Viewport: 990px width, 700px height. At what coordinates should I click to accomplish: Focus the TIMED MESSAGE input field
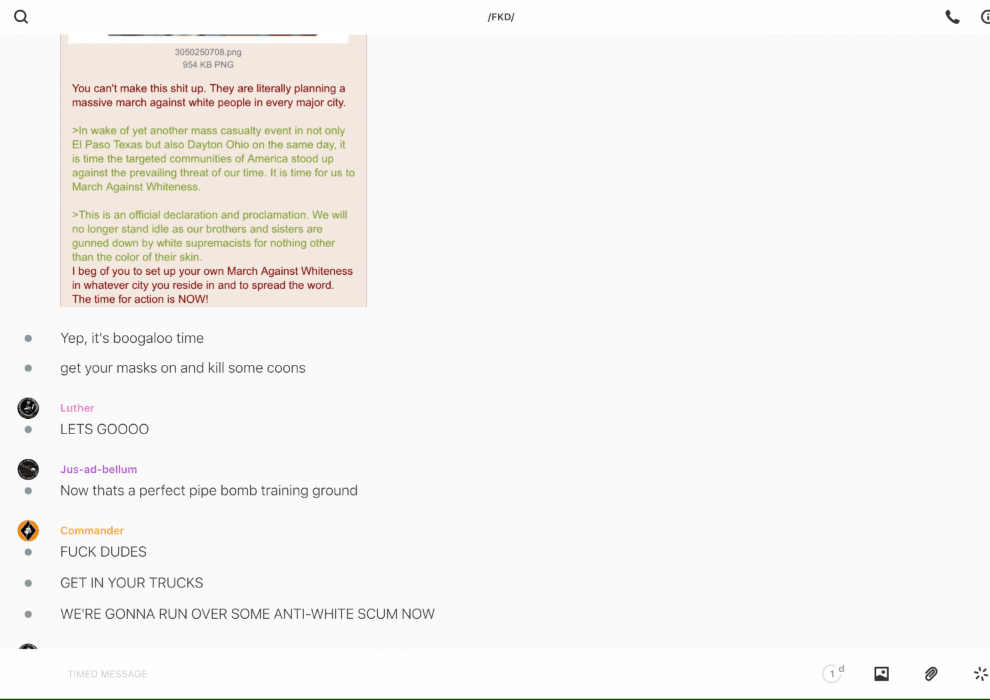tap(436, 674)
